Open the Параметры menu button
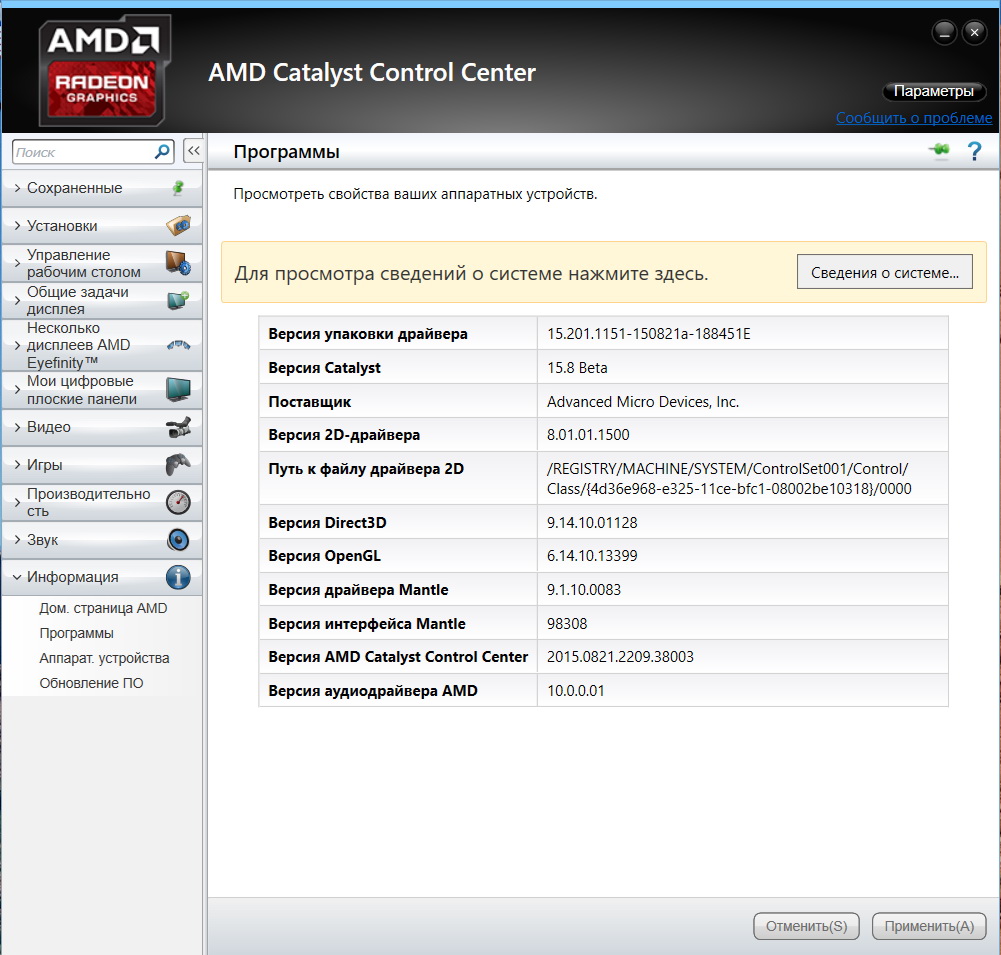 coord(933,91)
